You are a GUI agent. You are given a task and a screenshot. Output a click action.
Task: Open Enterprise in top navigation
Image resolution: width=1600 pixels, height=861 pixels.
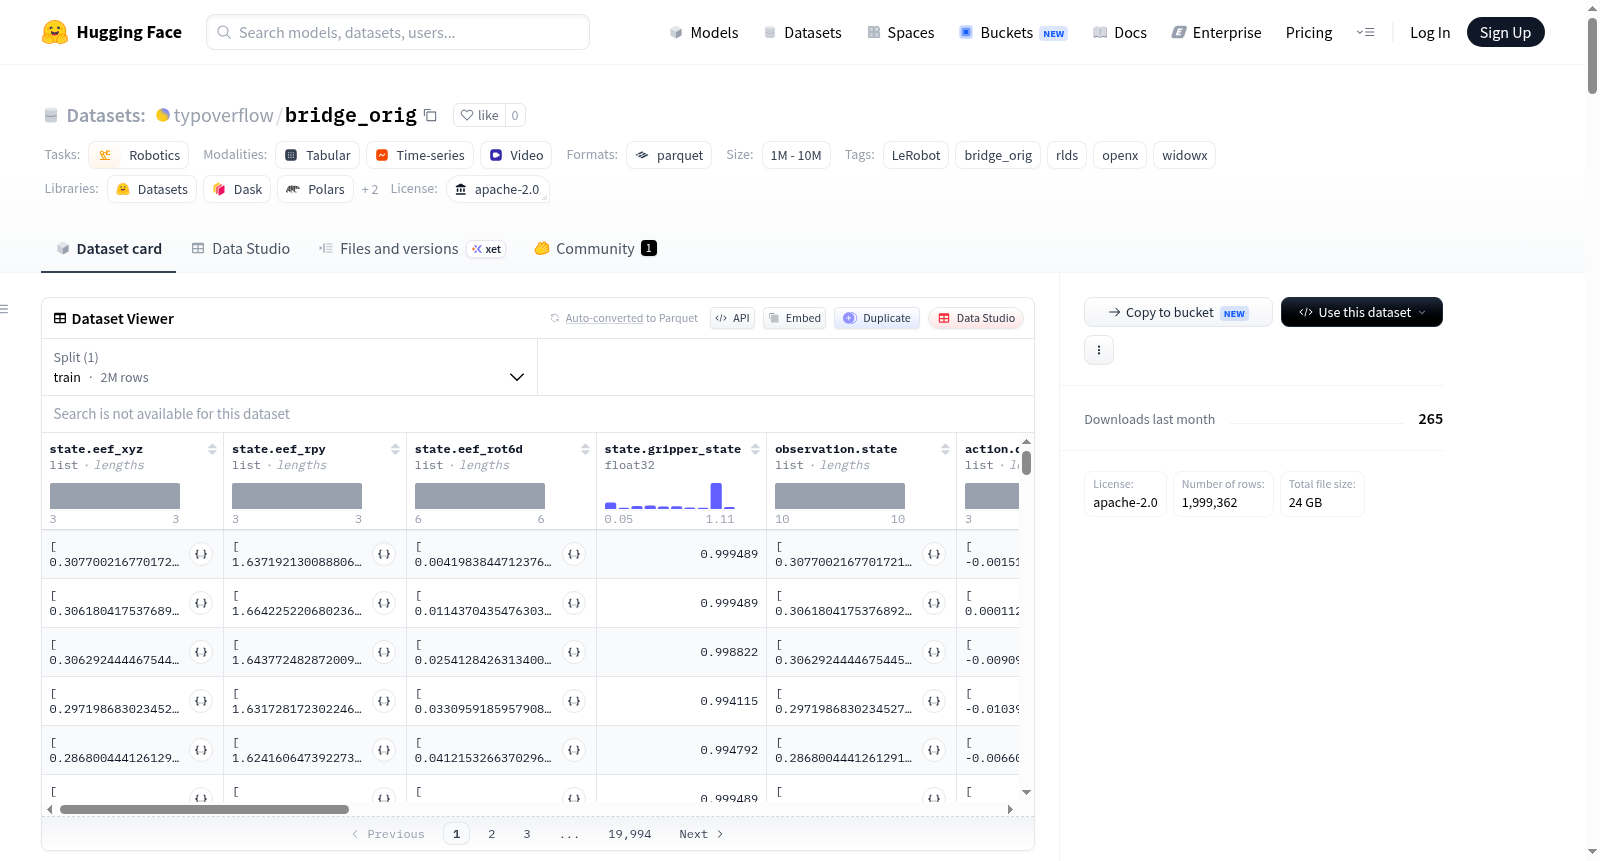pyautogui.click(x=1216, y=33)
